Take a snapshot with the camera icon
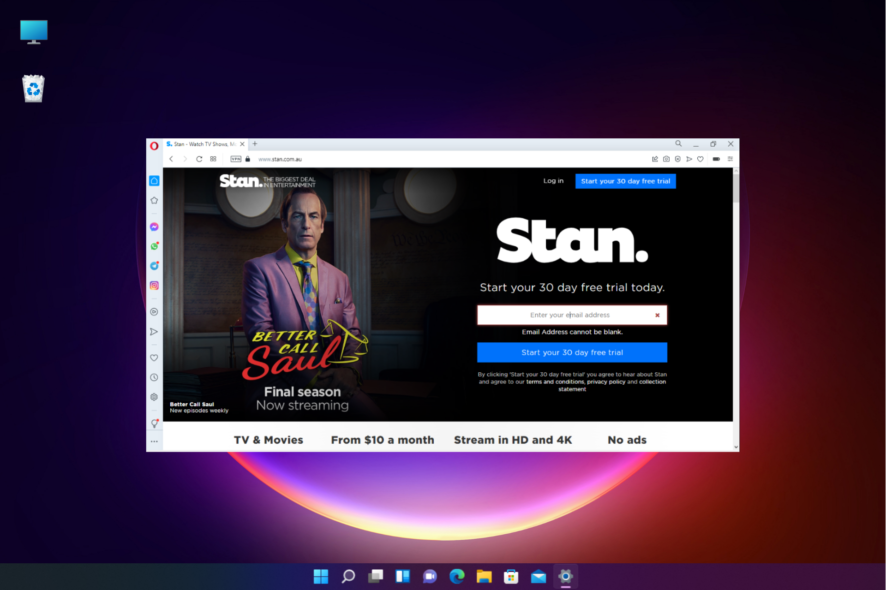 (666, 159)
